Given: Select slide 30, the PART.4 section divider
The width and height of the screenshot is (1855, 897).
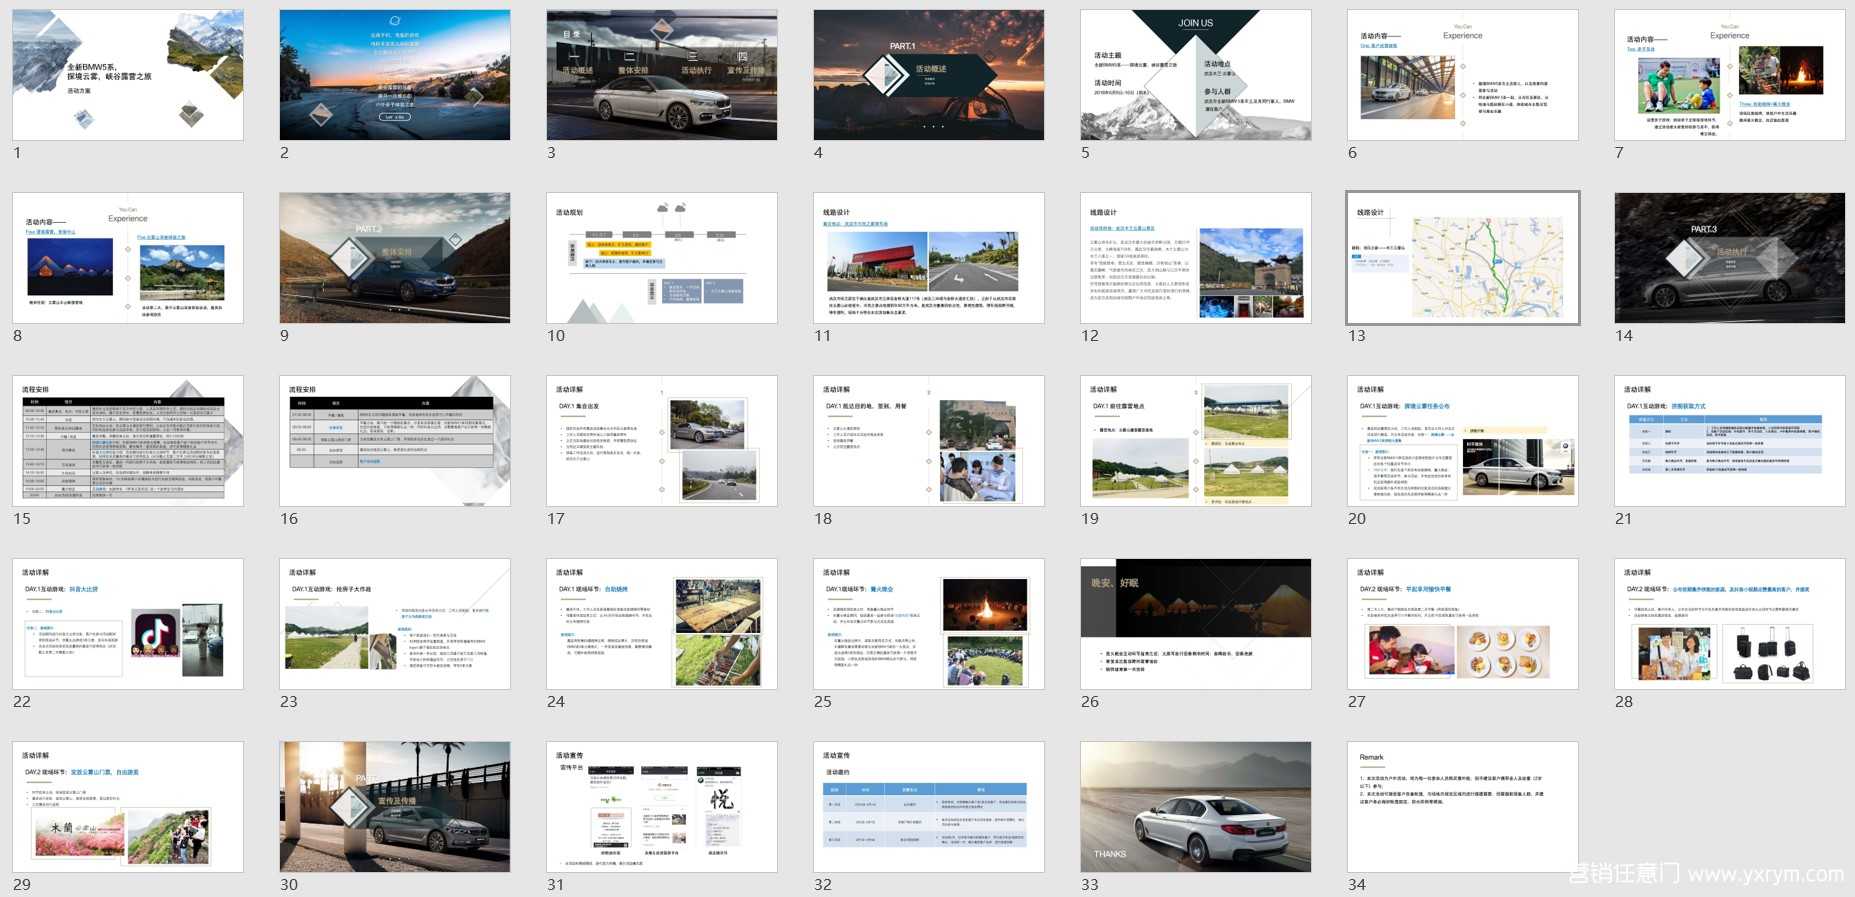Looking at the screenshot, I should [395, 807].
